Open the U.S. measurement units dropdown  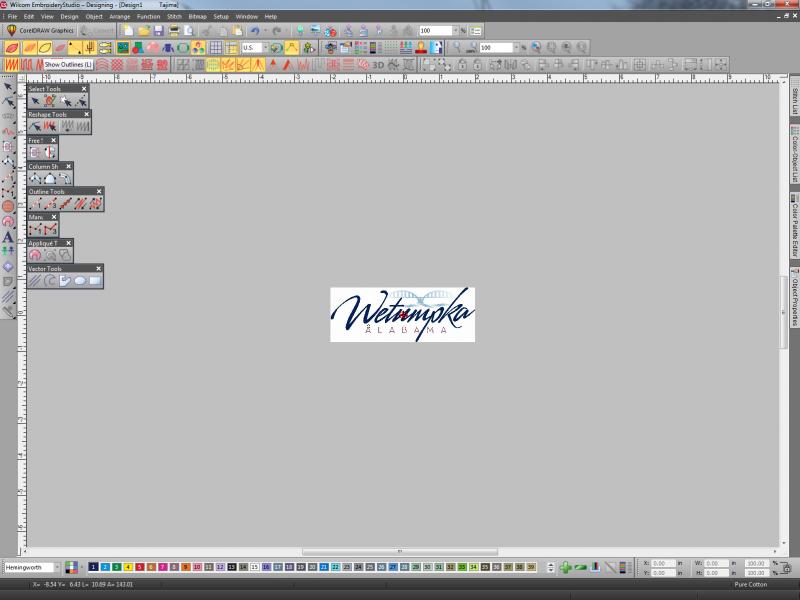pos(265,47)
